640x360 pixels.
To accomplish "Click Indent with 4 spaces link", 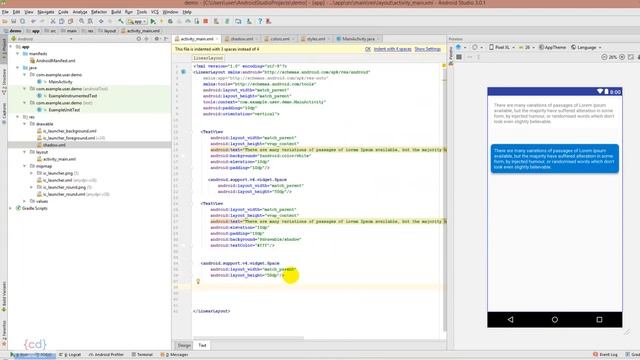I will 392,49.
